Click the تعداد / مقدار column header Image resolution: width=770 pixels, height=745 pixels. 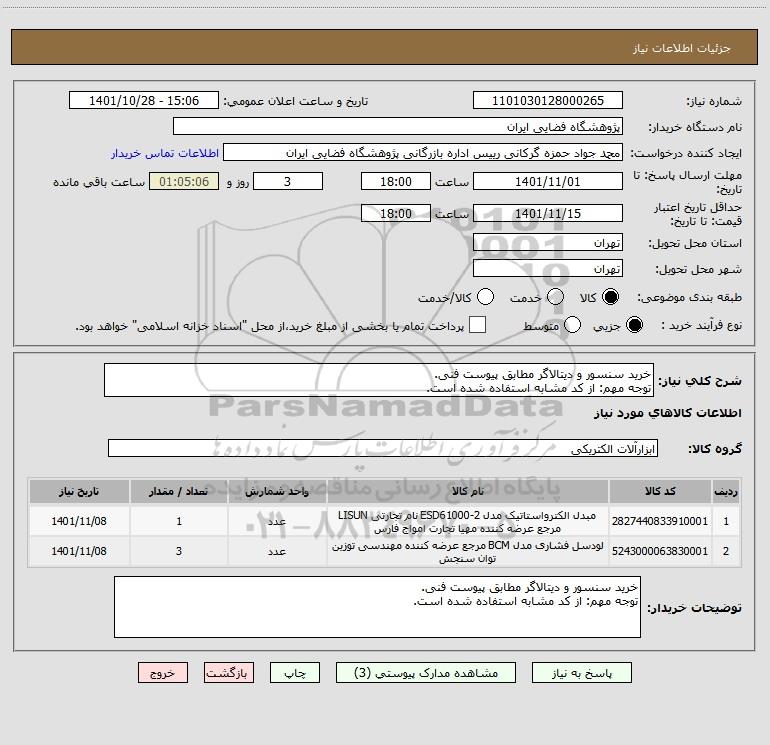179,492
